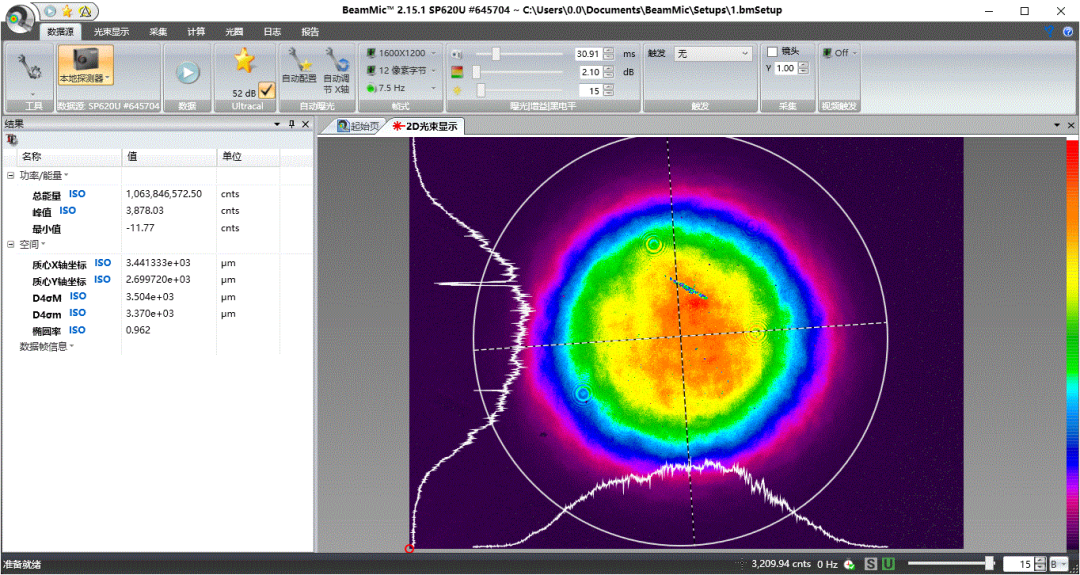The width and height of the screenshot is (1080, 575).
Task: Click the exposure camera icon beside slider
Action: coord(457,54)
